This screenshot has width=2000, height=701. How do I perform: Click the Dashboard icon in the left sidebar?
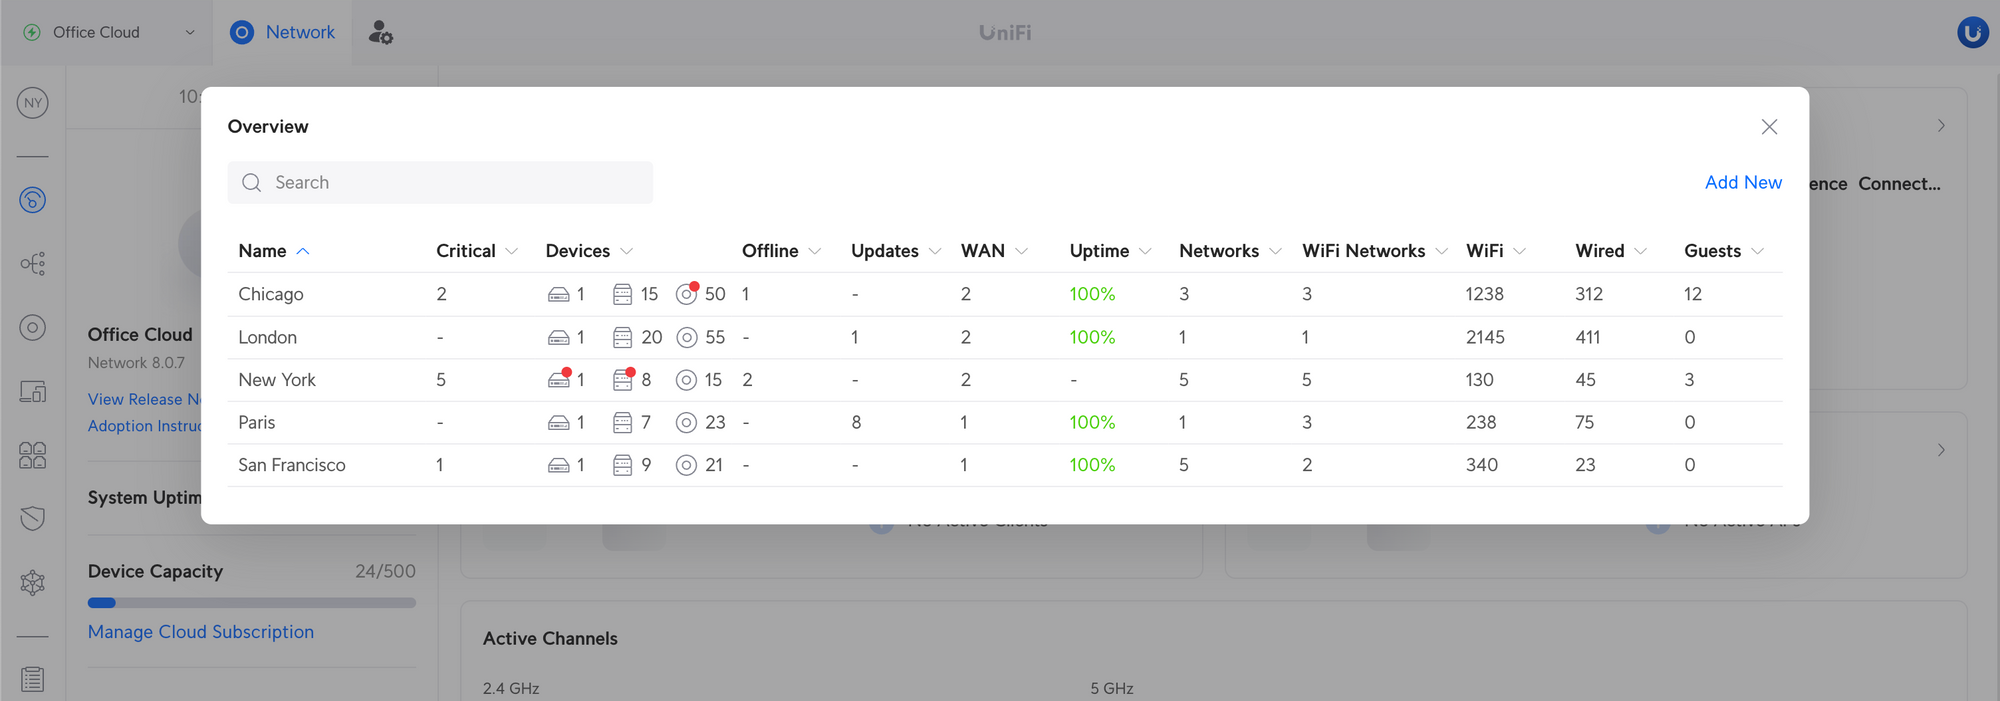(33, 200)
